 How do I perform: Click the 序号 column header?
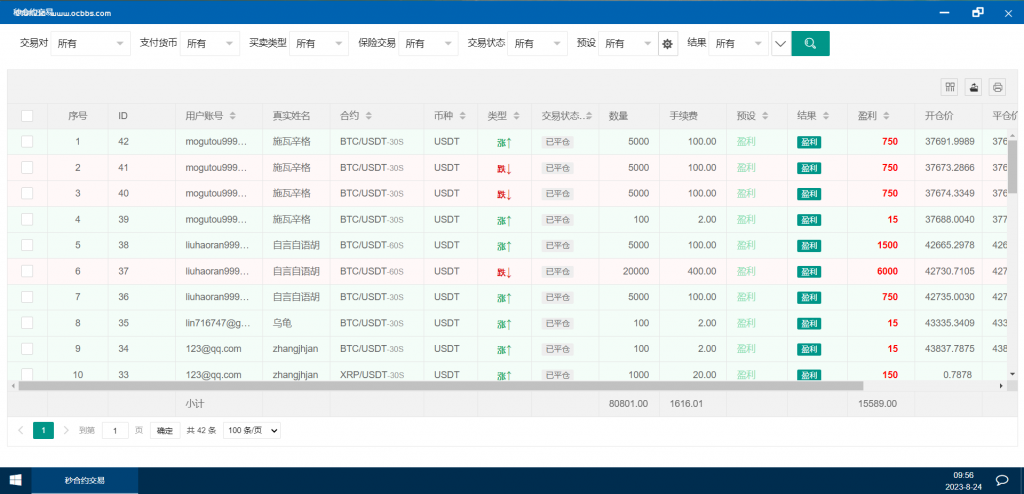pyautogui.click(x=78, y=116)
